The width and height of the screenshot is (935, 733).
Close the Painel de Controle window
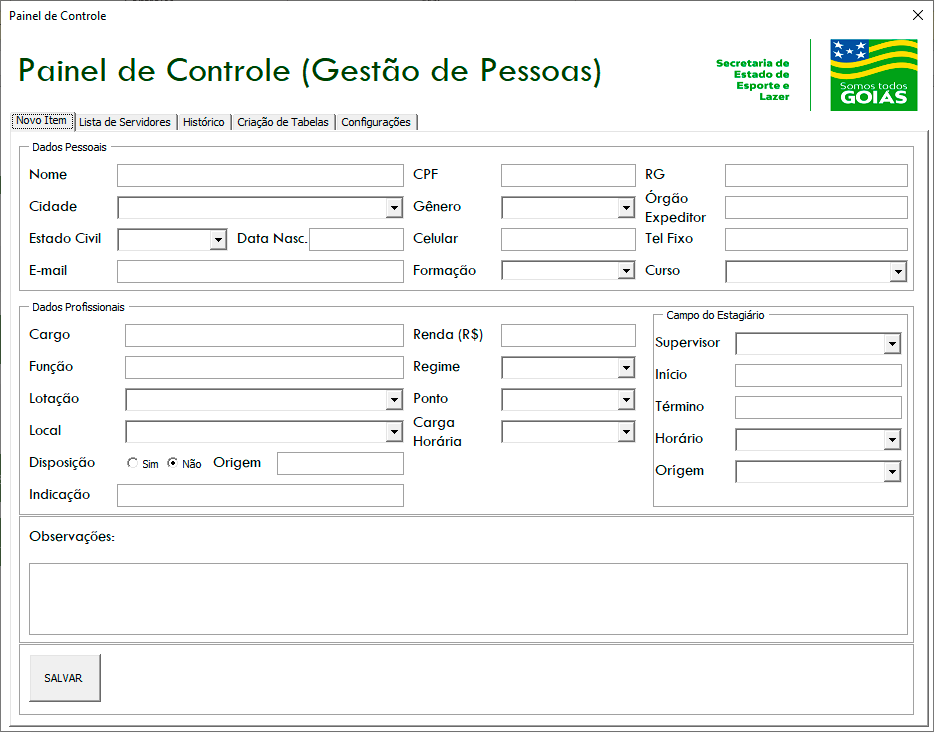coord(918,16)
